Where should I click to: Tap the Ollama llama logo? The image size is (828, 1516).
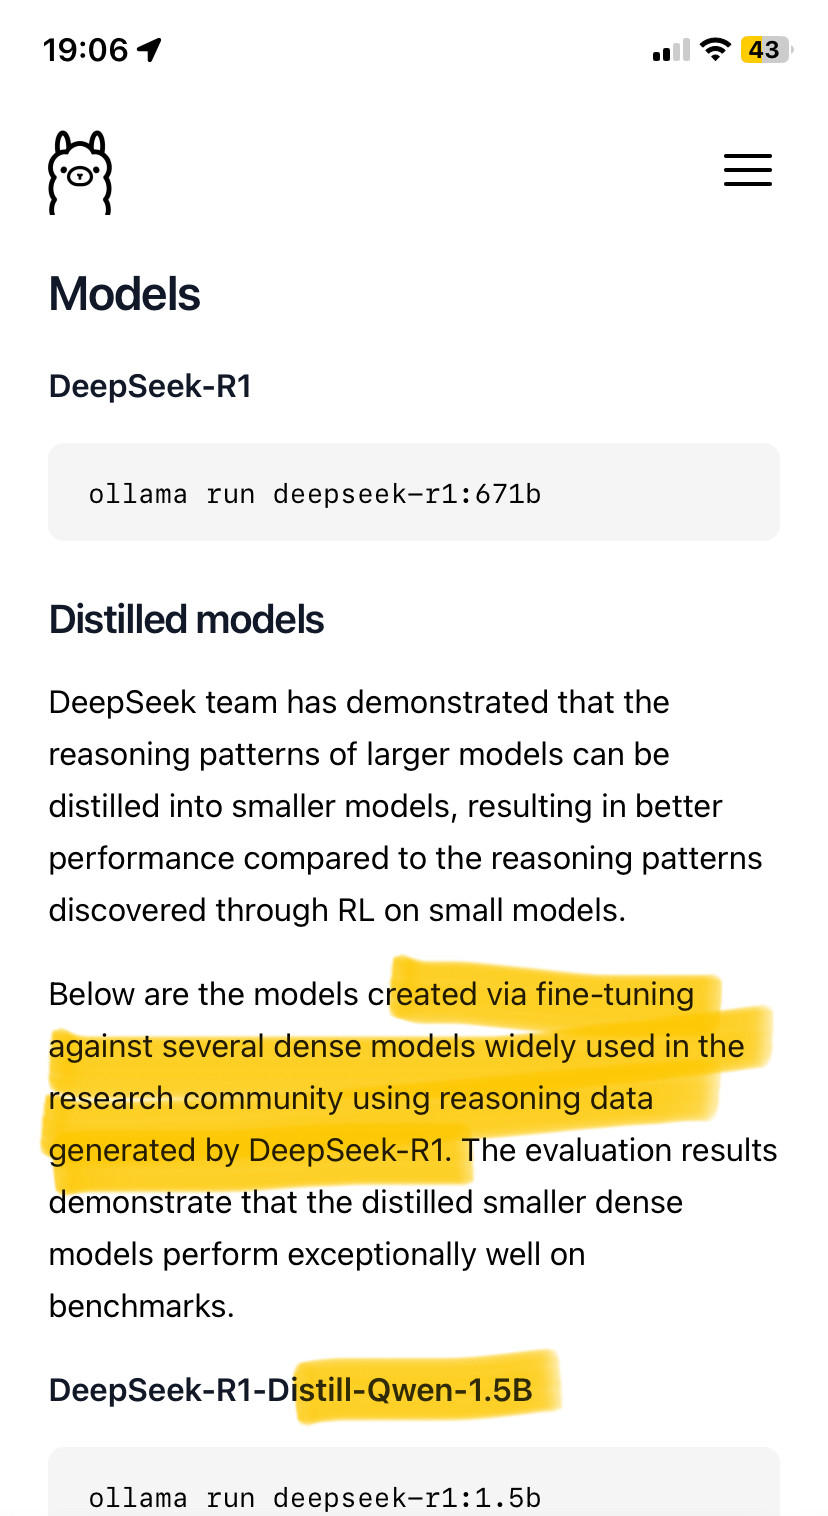click(80, 172)
